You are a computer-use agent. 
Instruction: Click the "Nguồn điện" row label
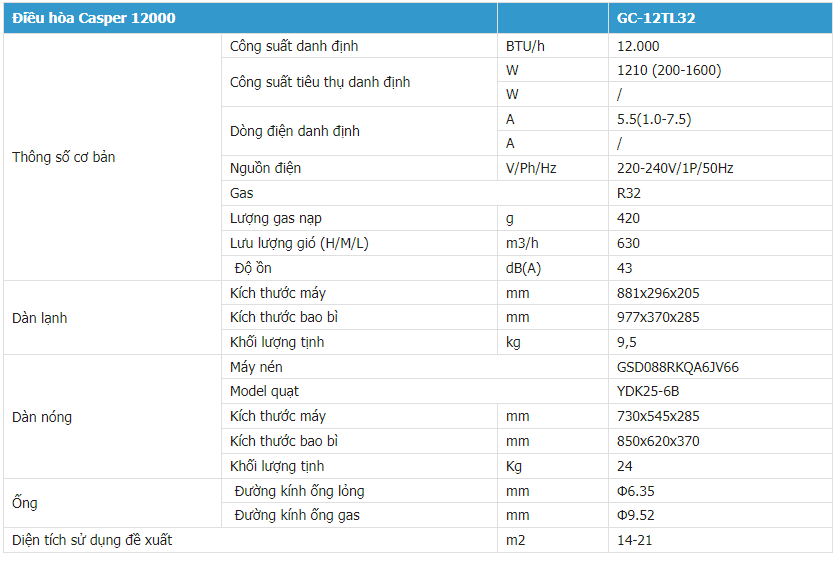point(265,168)
